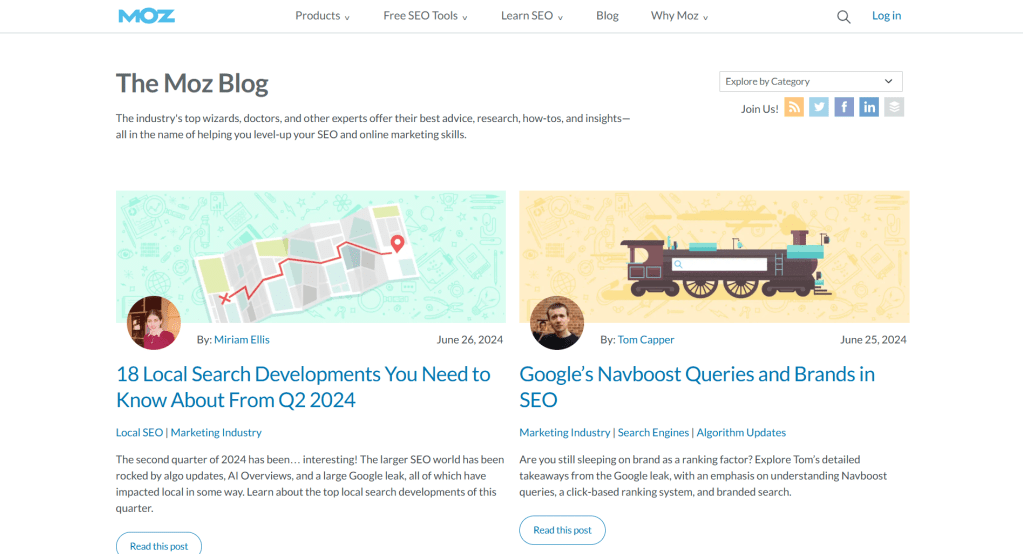Click Miriam Ellis author avatar
1023x554 pixels.
click(154, 323)
